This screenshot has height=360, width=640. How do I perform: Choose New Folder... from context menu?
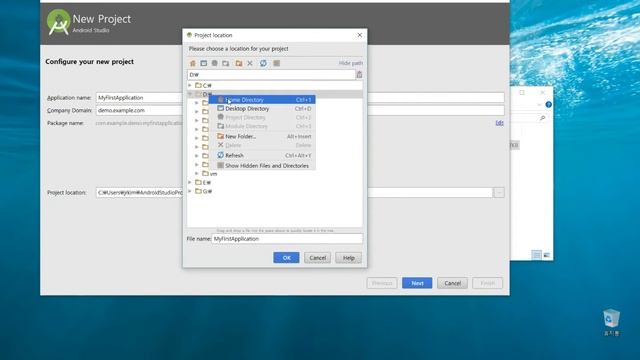[x=262, y=136]
